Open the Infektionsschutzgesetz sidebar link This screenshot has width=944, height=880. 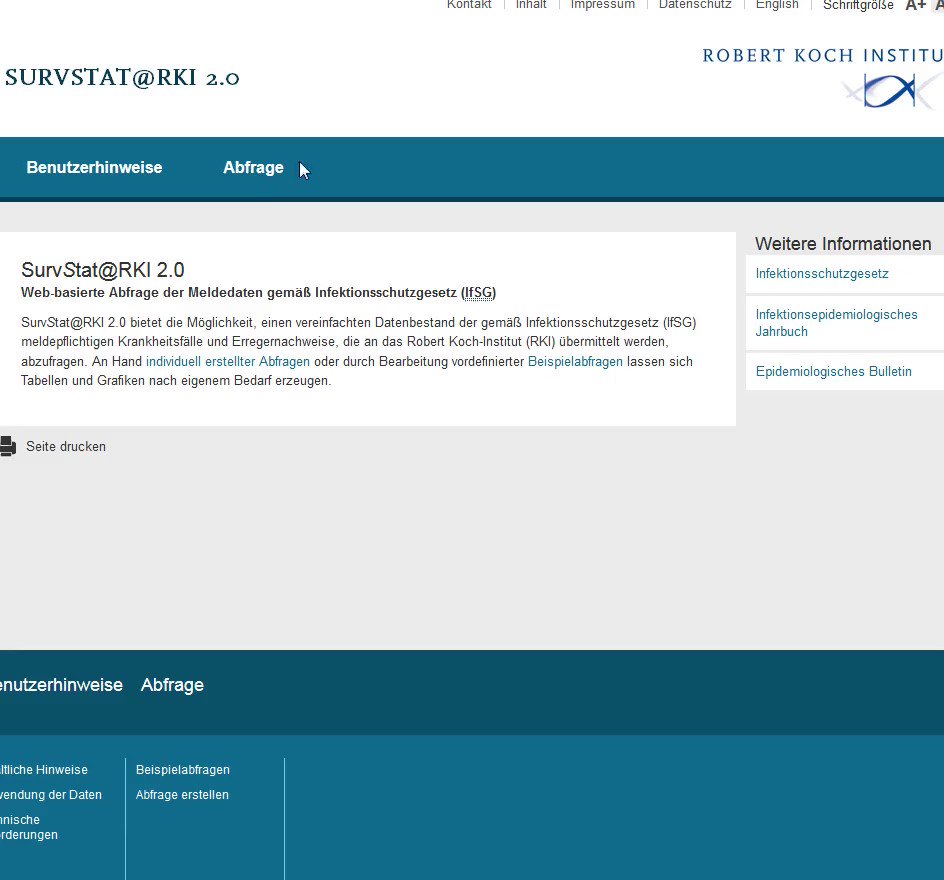click(x=822, y=274)
